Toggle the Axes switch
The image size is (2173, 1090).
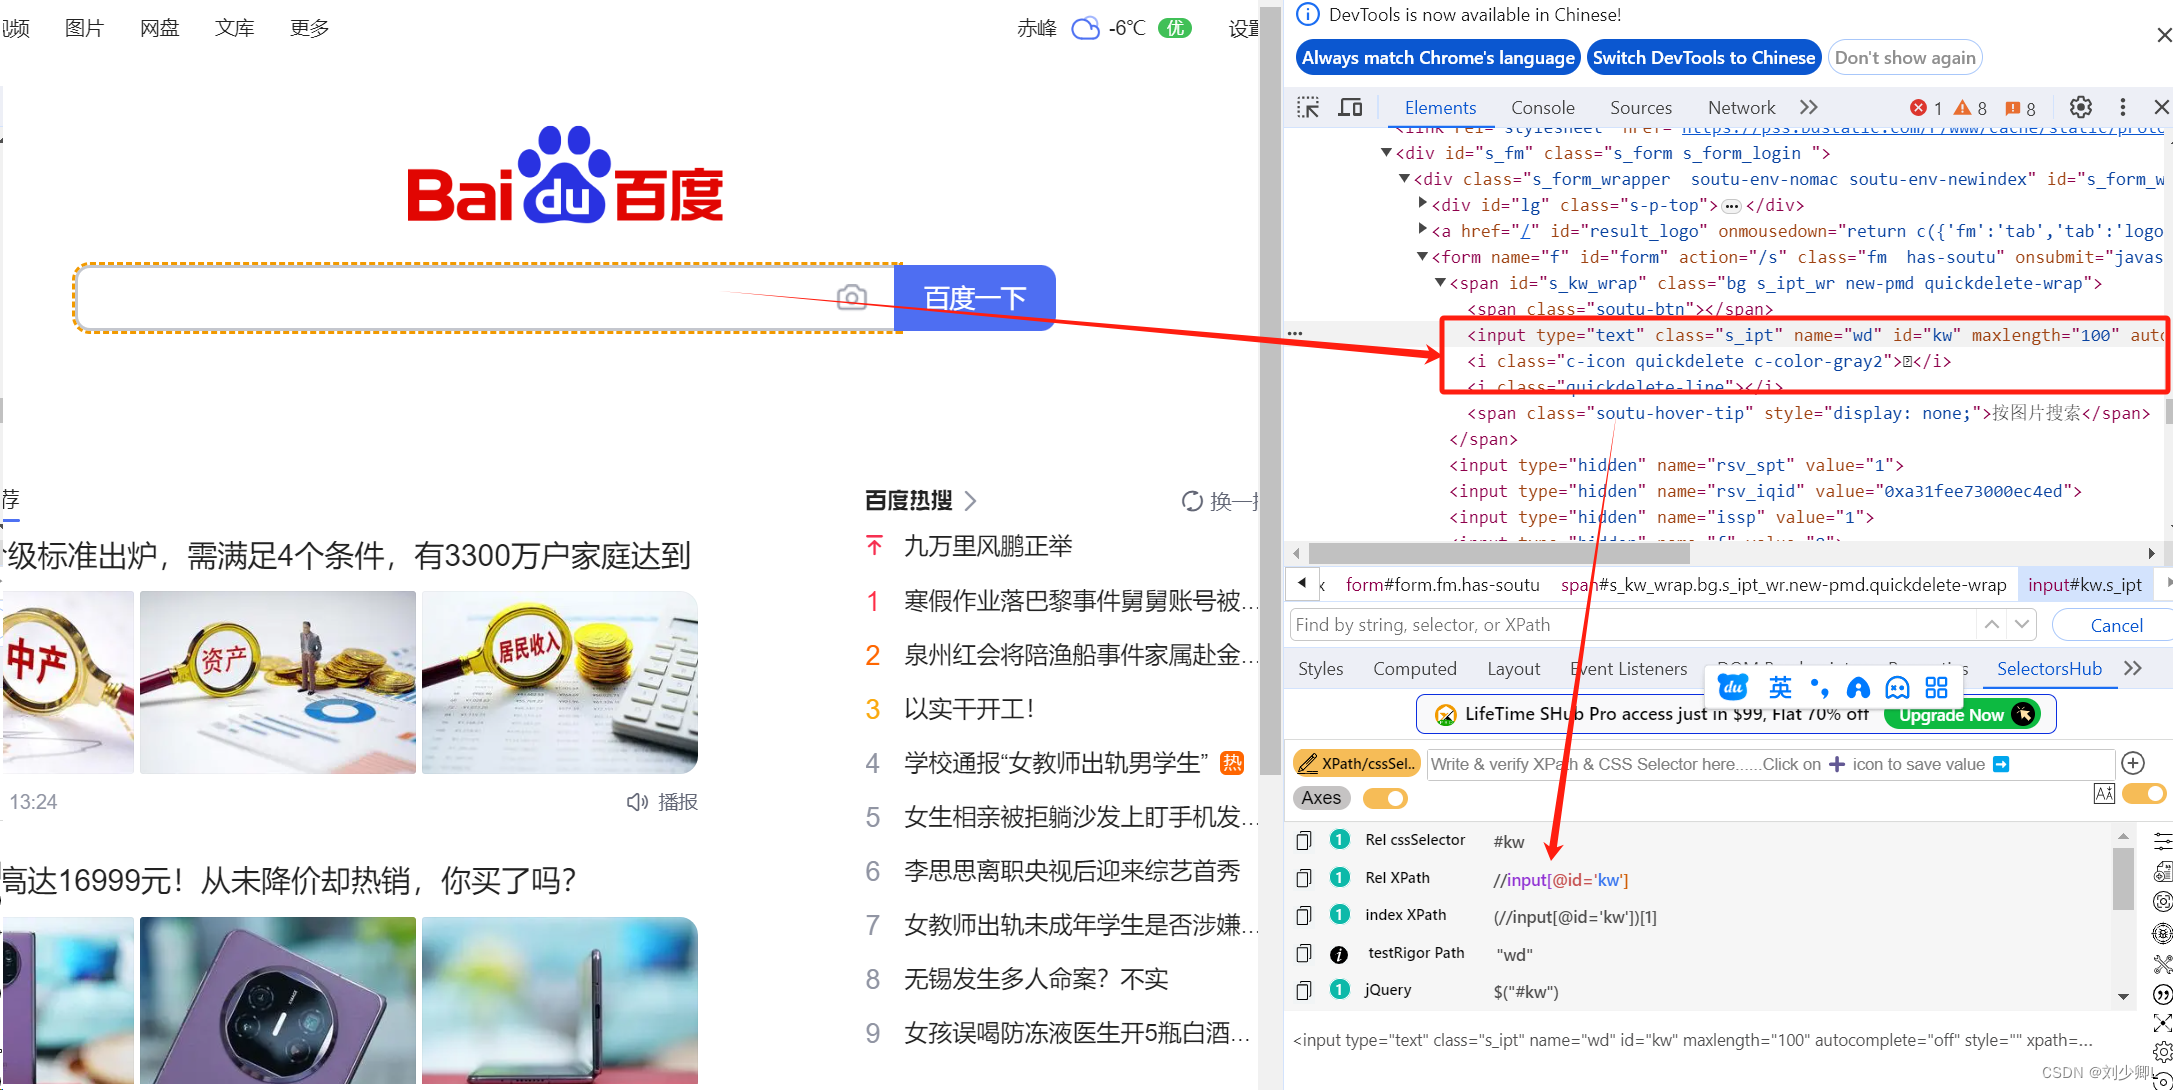pyautogui.click(x=1385, y=798)
